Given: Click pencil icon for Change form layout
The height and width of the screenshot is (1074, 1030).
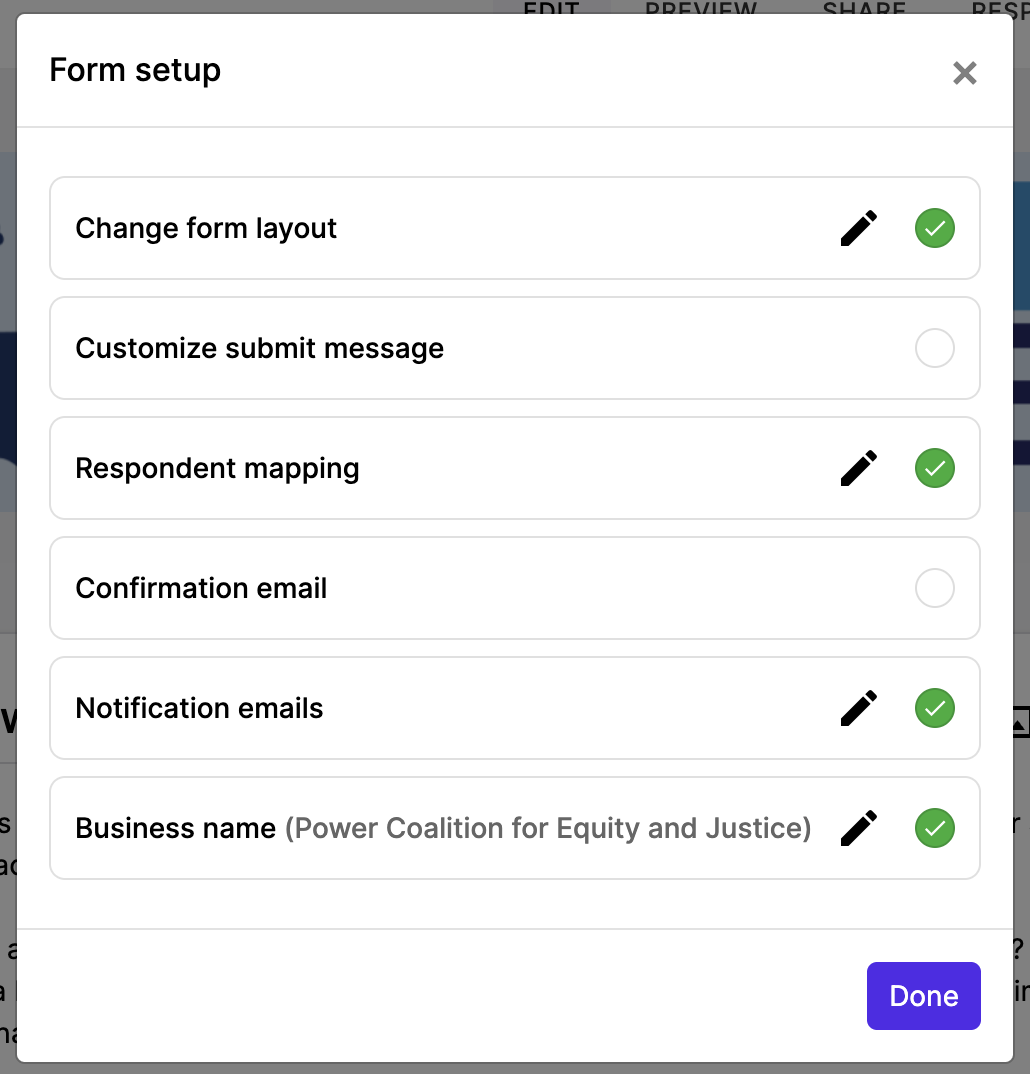Looking at the screenshot, I should pos(859,228).
